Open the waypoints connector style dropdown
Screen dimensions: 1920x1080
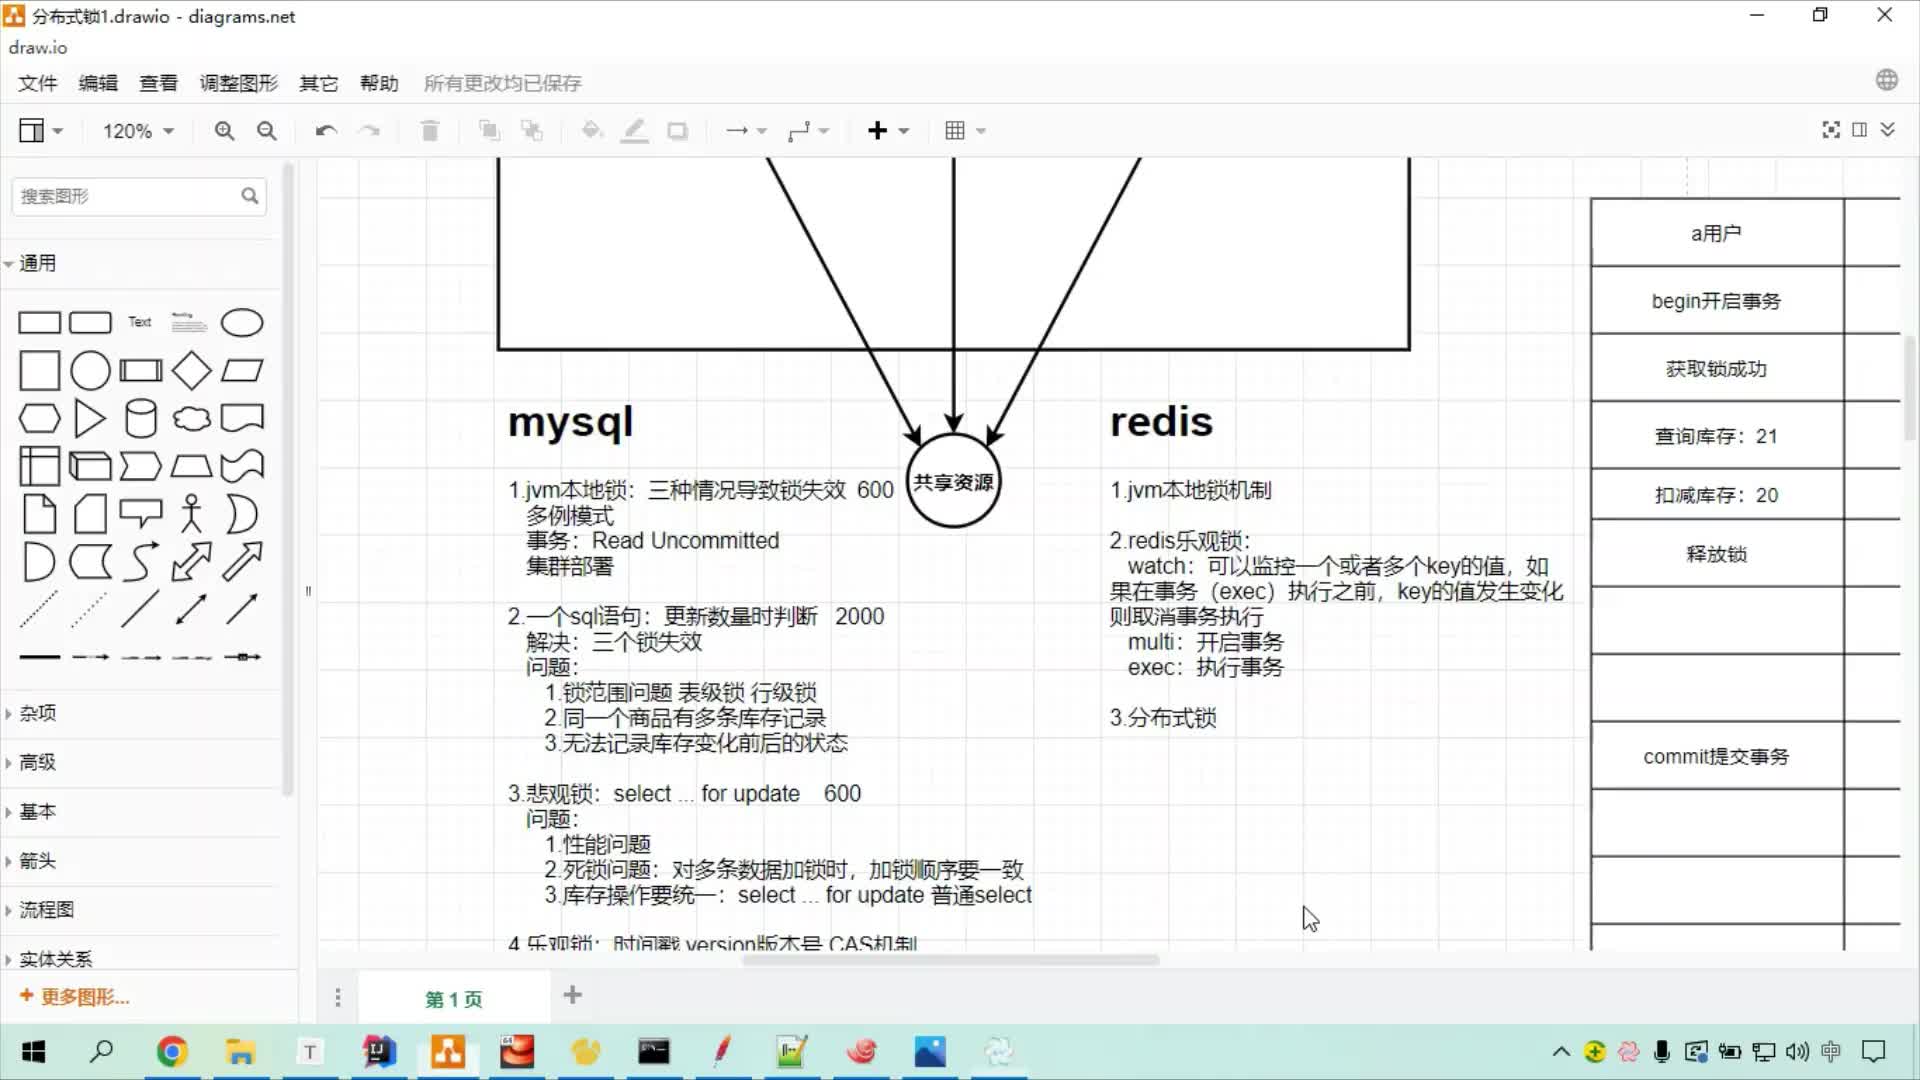808,131
